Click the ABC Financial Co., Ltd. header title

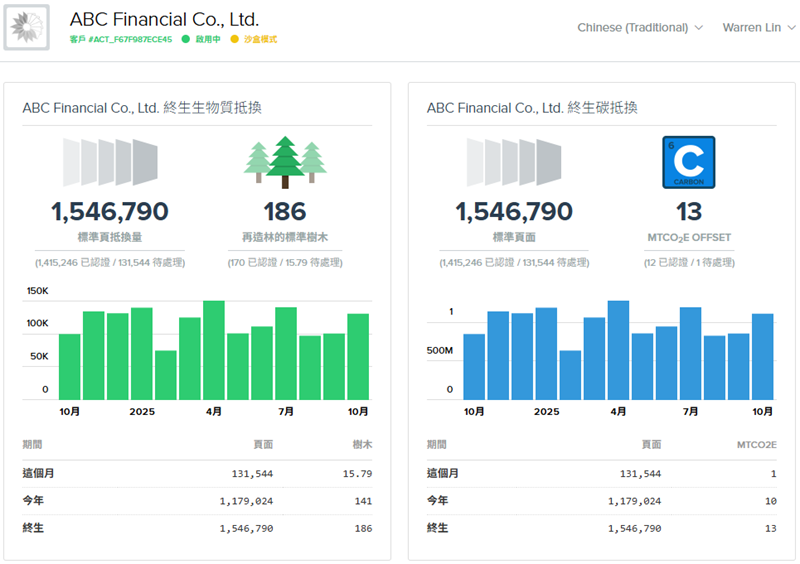(x=164, y=19)
